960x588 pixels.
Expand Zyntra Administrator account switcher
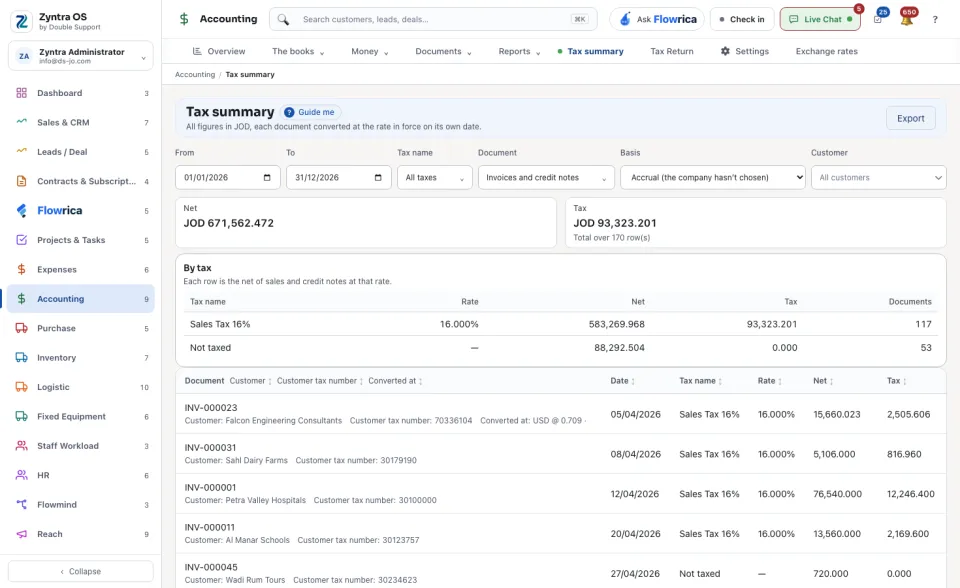[x=81, y=56]
